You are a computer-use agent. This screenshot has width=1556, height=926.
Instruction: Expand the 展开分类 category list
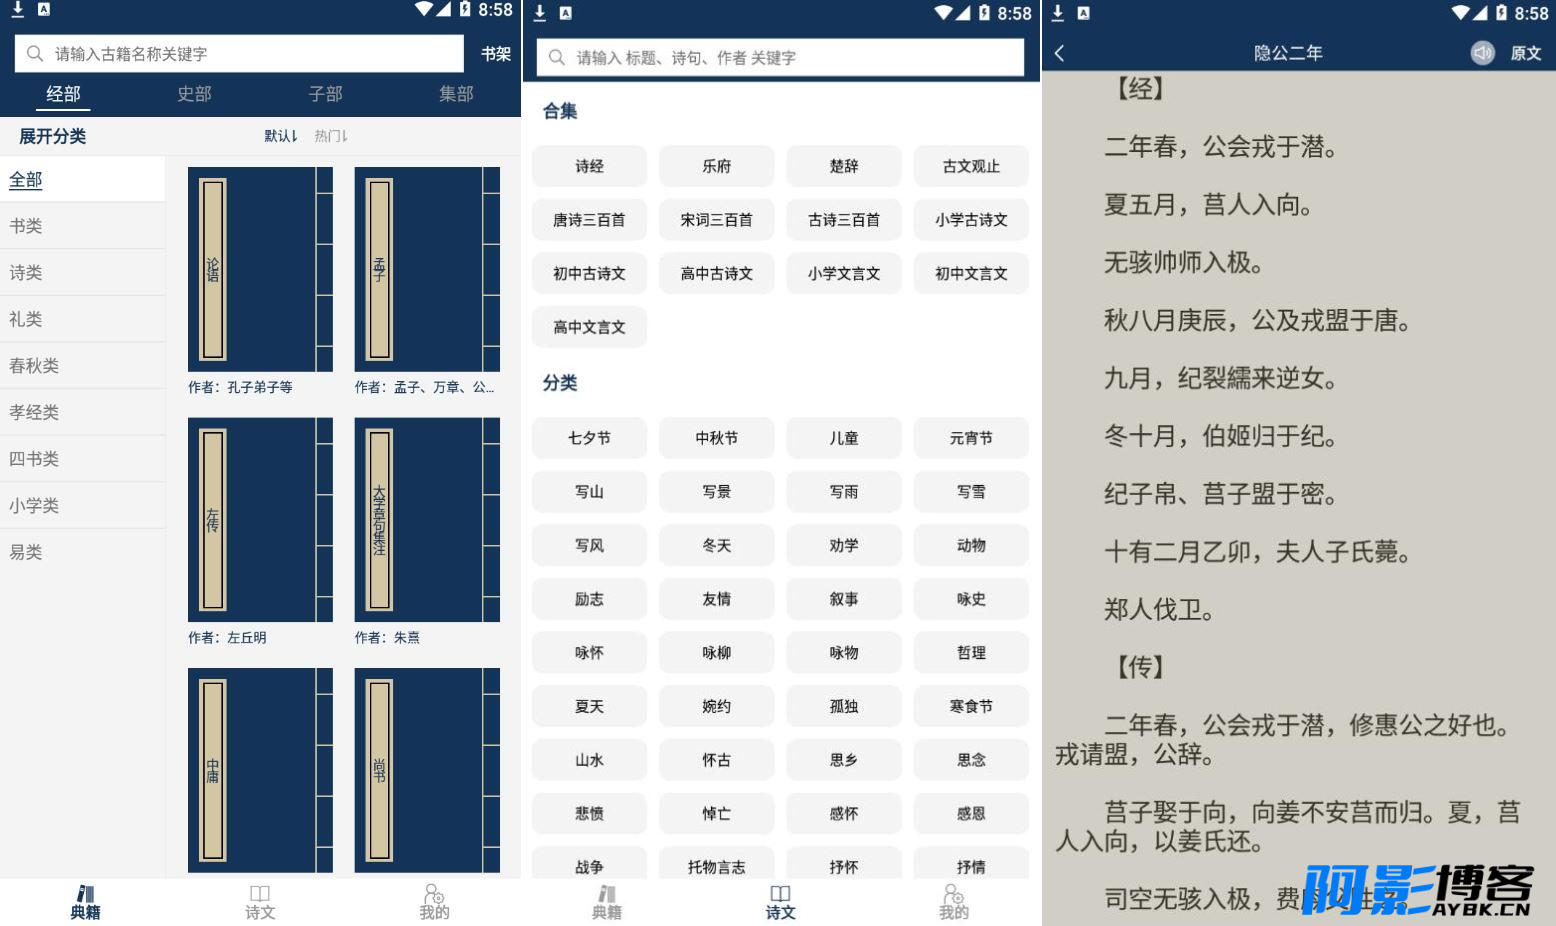[53, 137]
